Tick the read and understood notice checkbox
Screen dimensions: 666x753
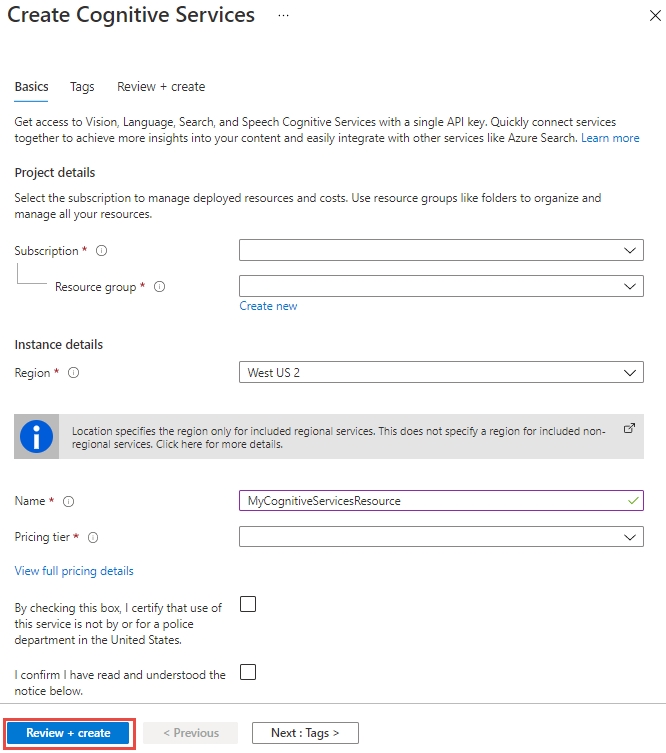click(248, 672)
